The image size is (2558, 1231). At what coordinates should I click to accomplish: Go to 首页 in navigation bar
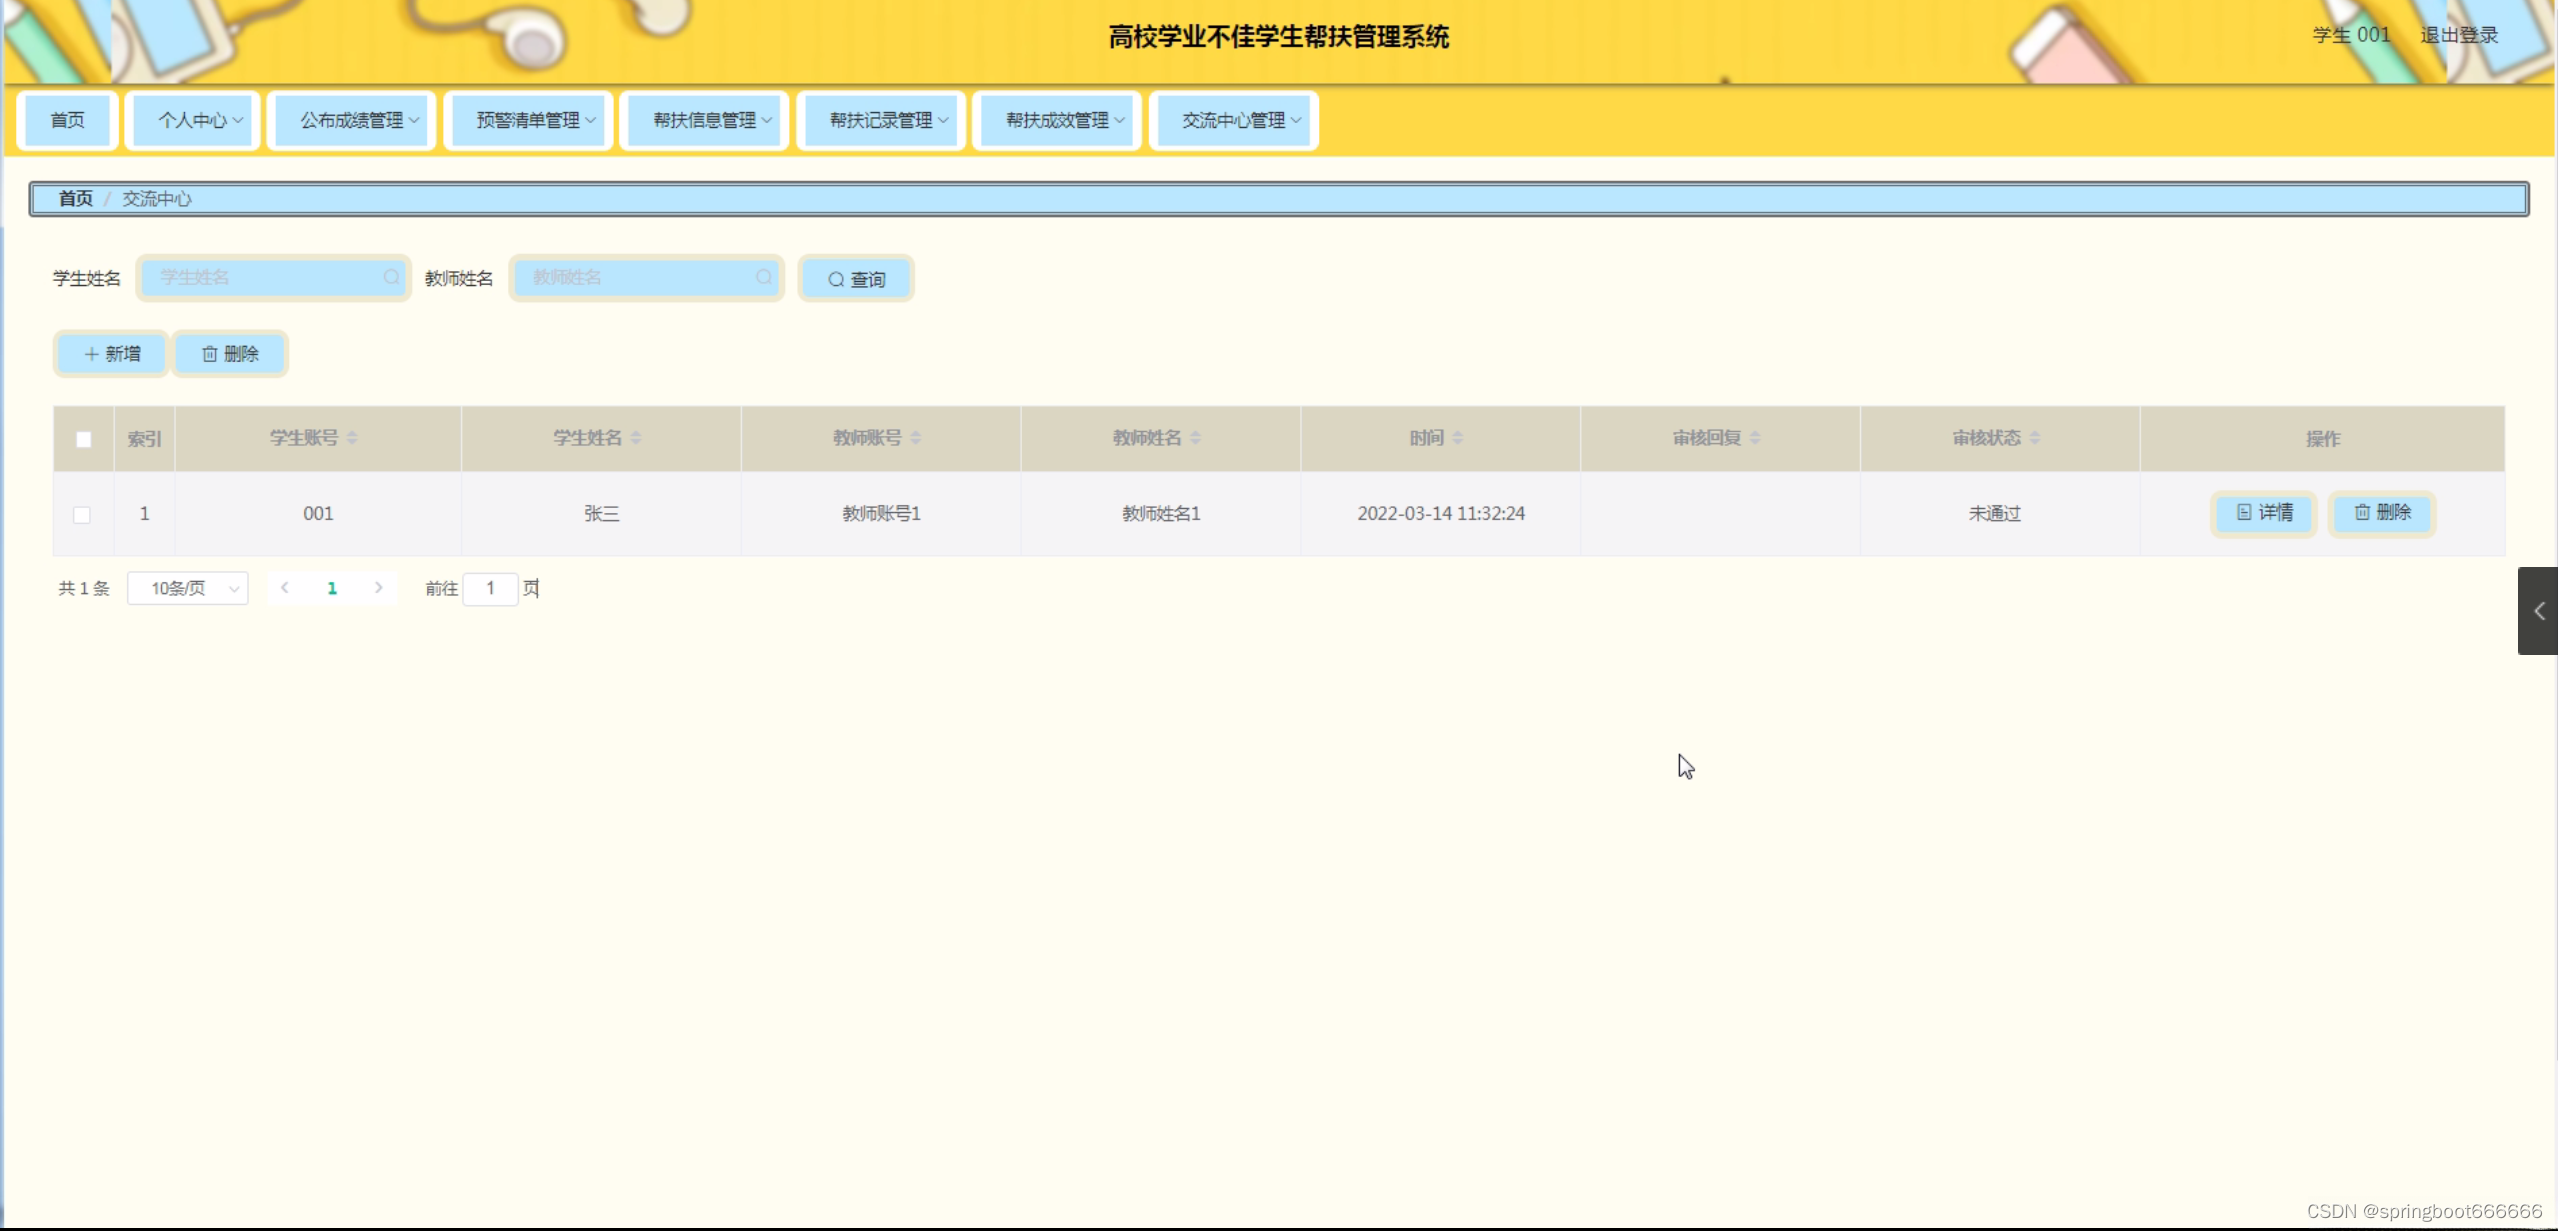click(x=68, y=120)
